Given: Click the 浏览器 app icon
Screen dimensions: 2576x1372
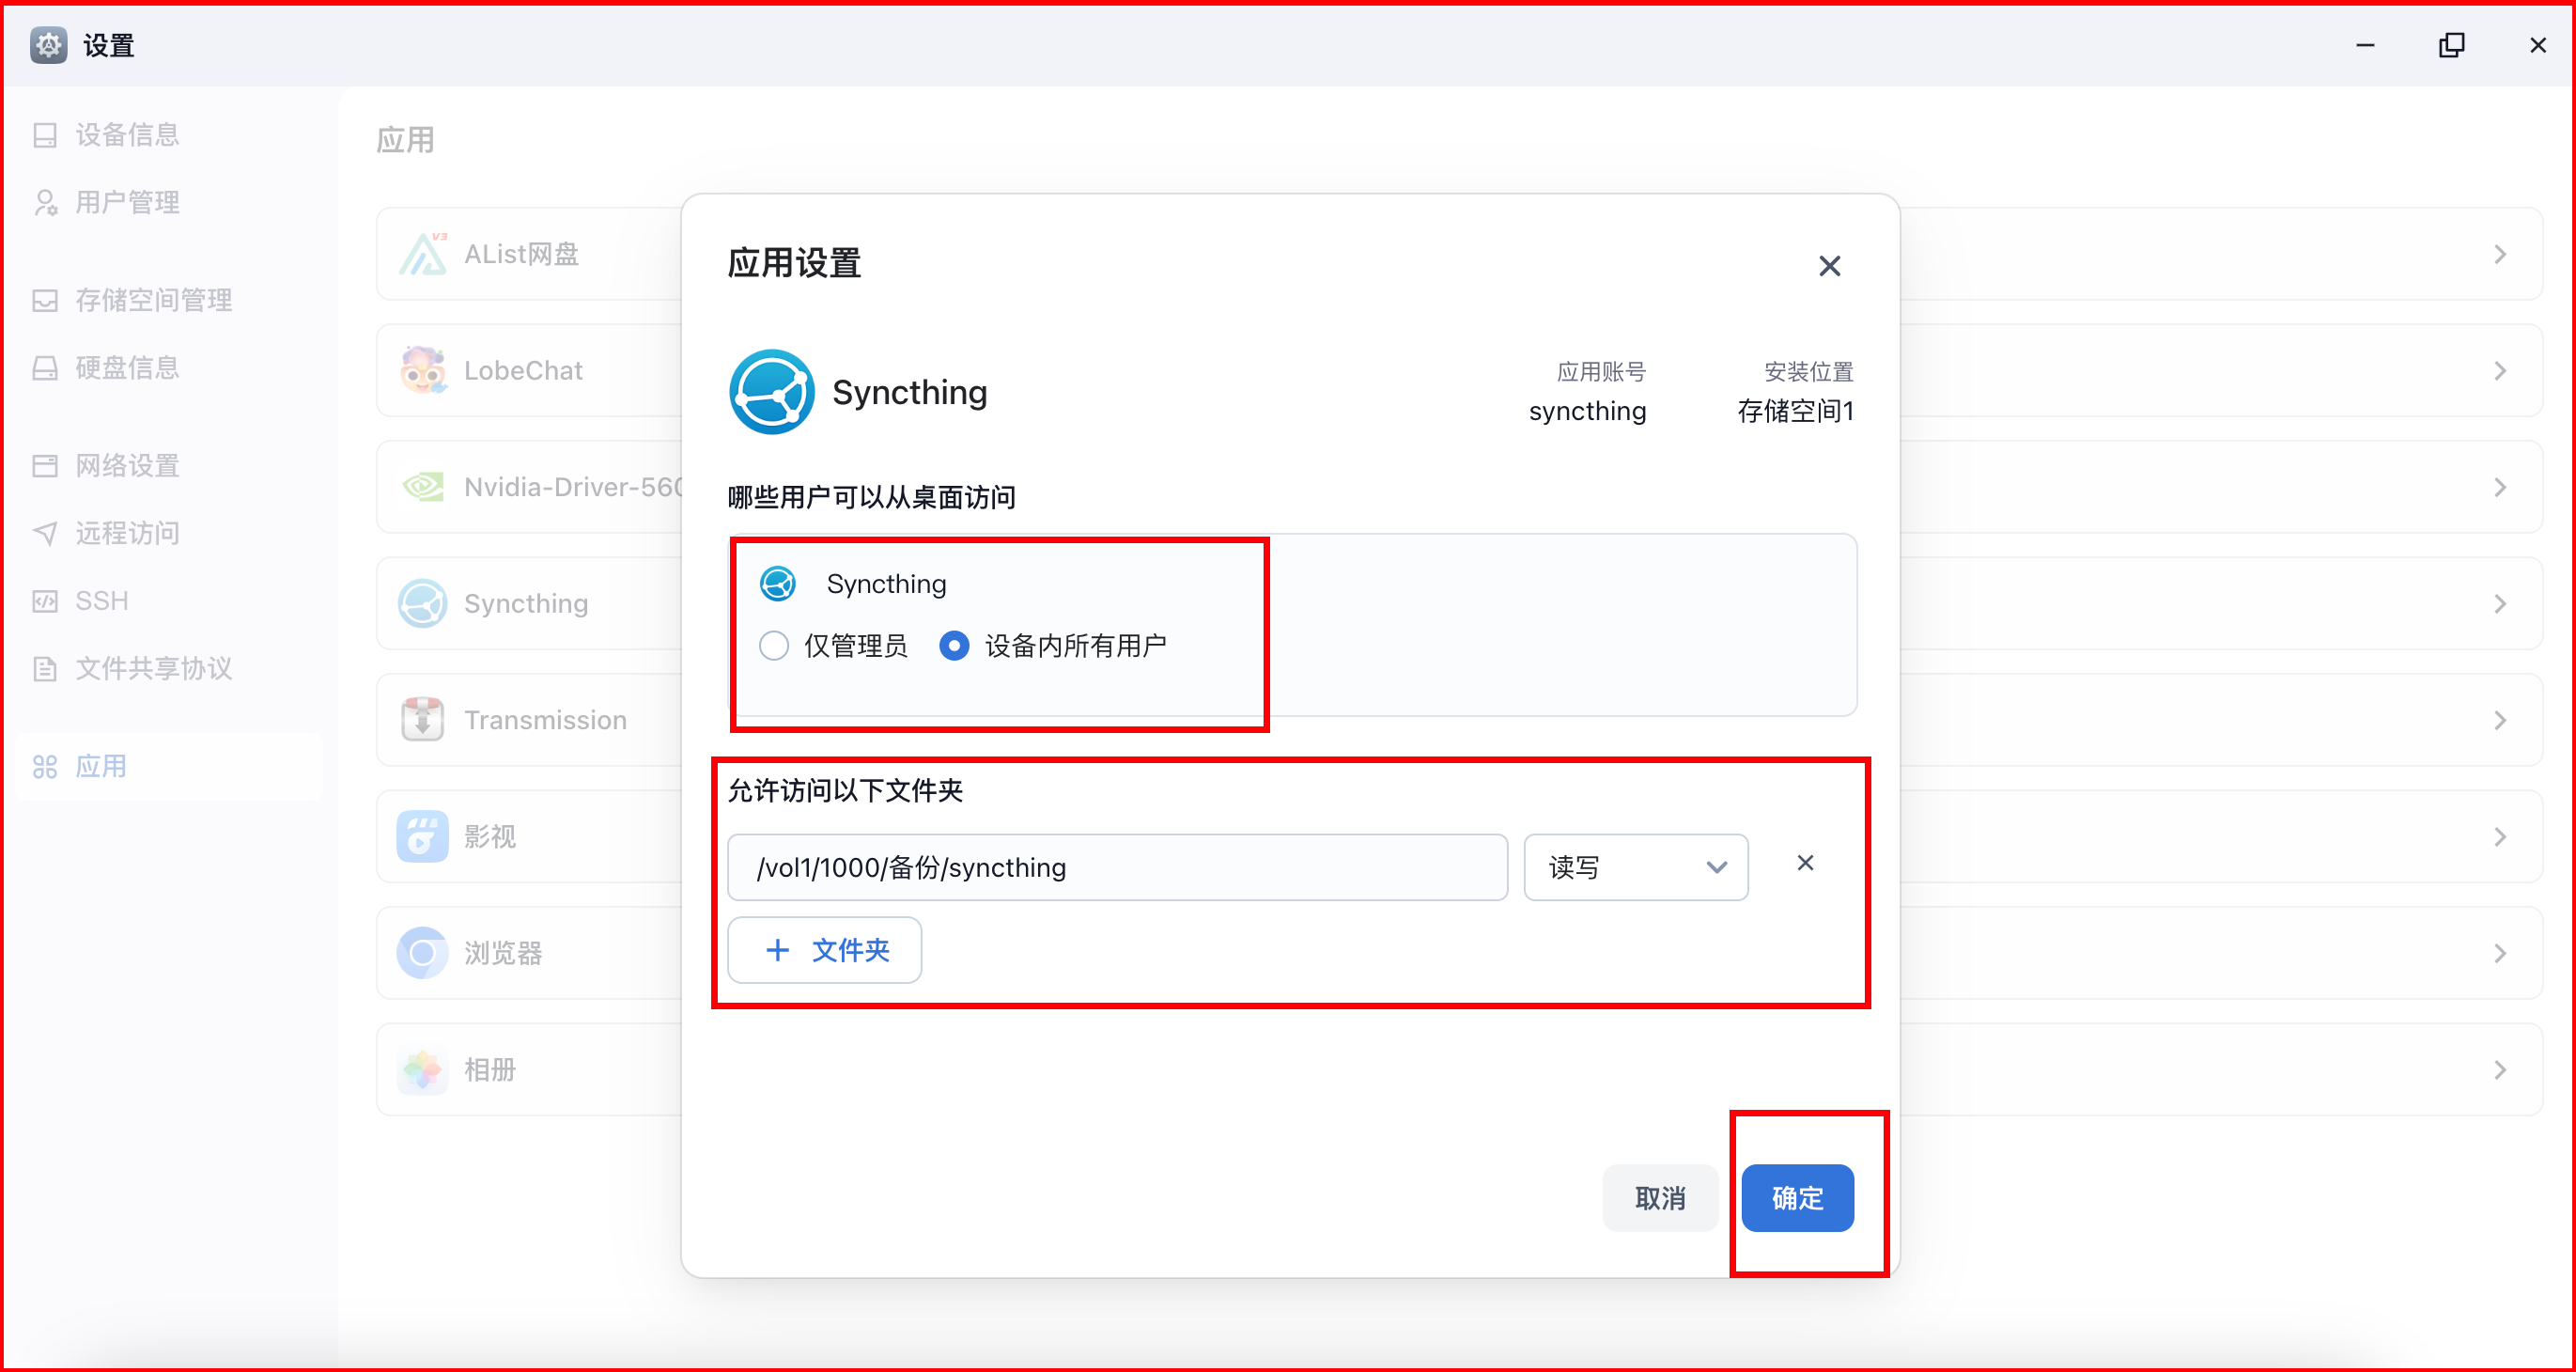Looking at the screenshot, I should coord(423,953).
